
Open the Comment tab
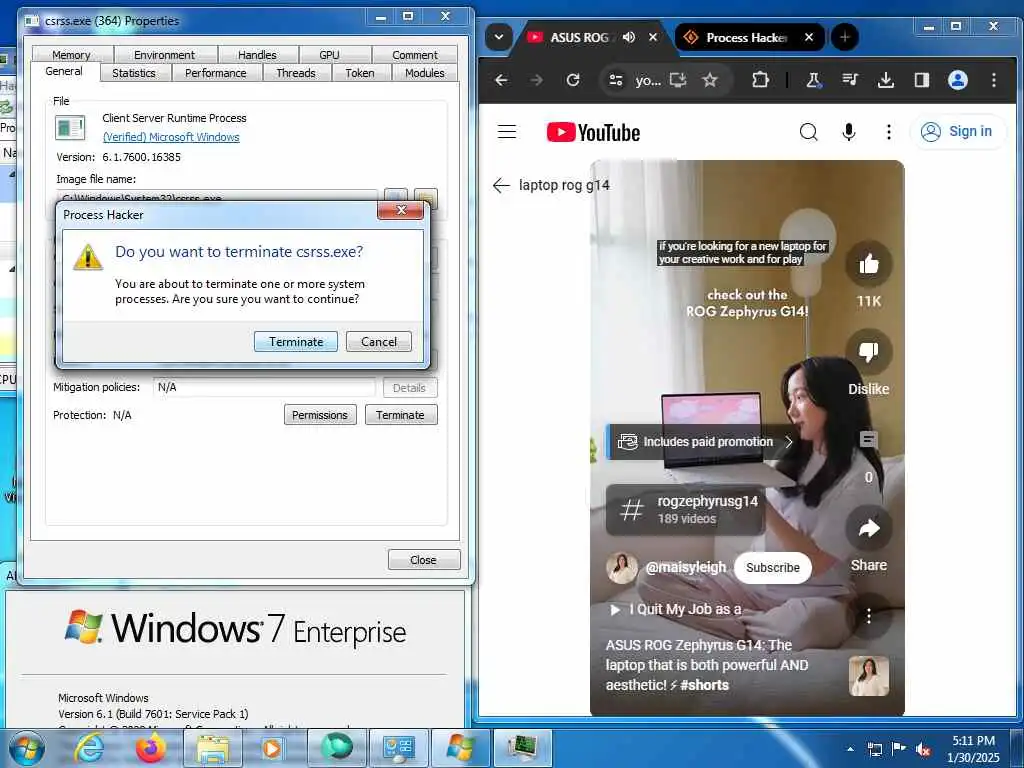(415, 55)
